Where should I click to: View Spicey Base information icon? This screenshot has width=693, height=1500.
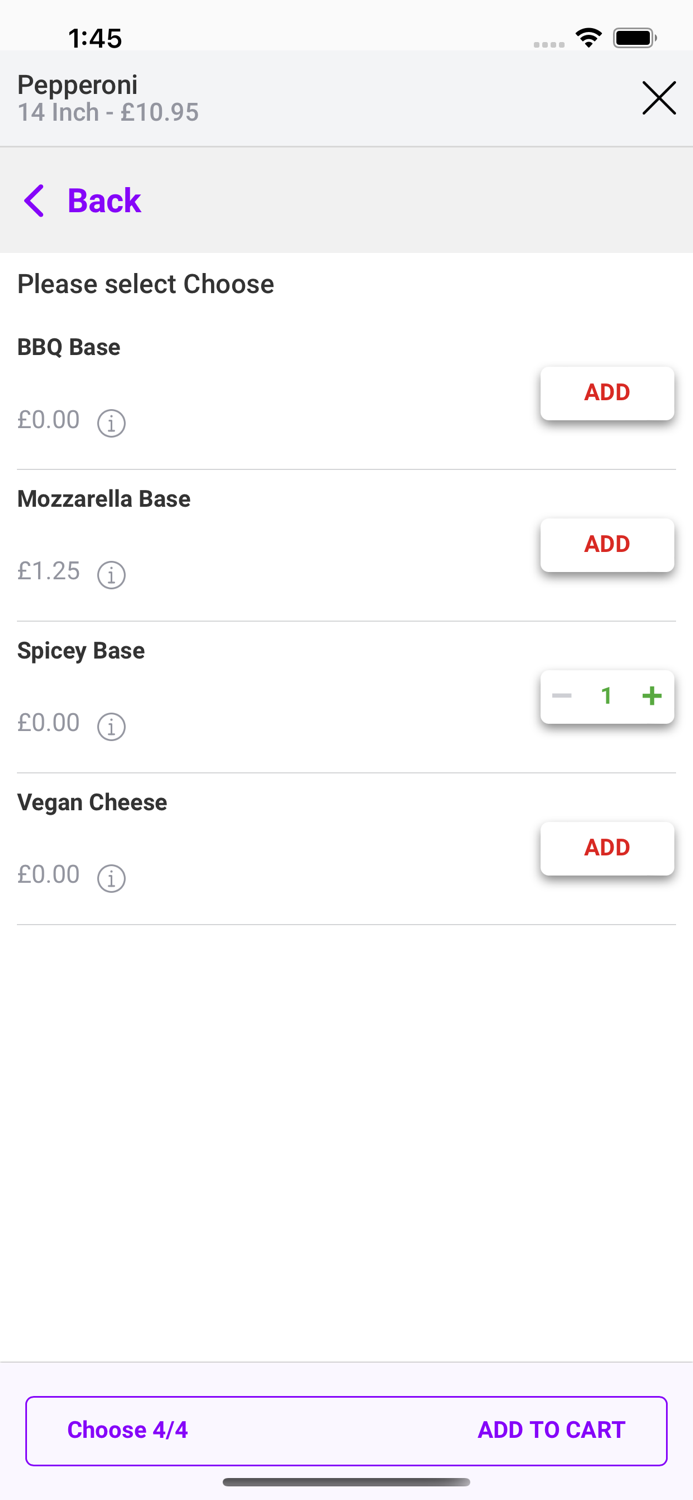111,727
